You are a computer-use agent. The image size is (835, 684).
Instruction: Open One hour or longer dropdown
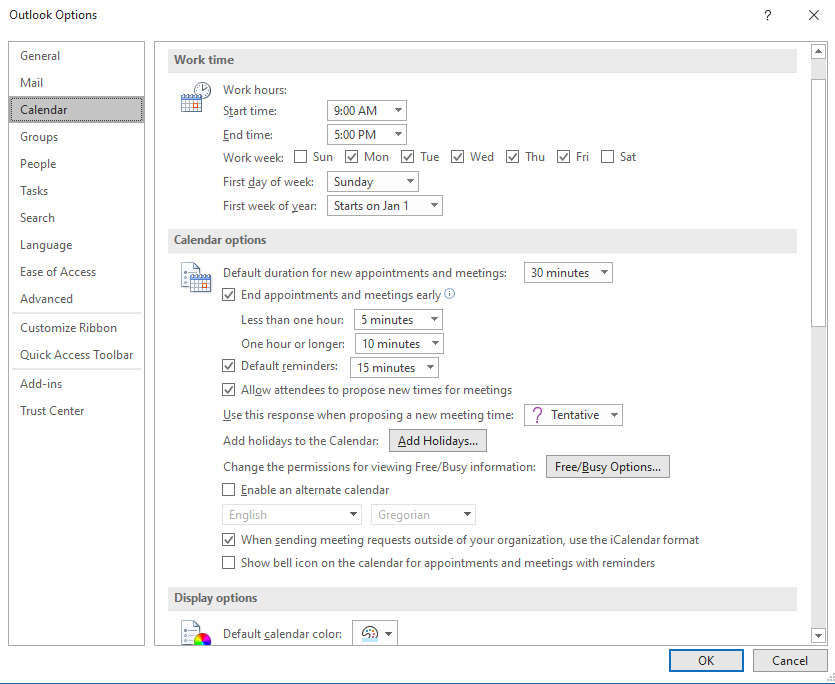pos(399,344)
